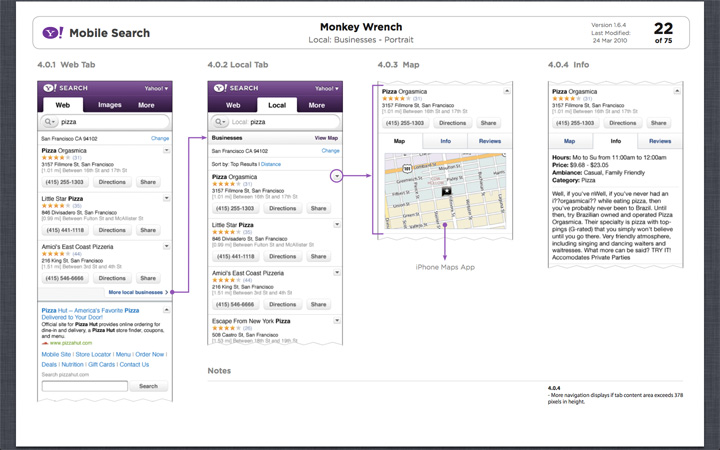This screenshot has width=720, height=450.
Task: Collapse Pizza Orgasmica details in the Map screen
Action: 505,93
